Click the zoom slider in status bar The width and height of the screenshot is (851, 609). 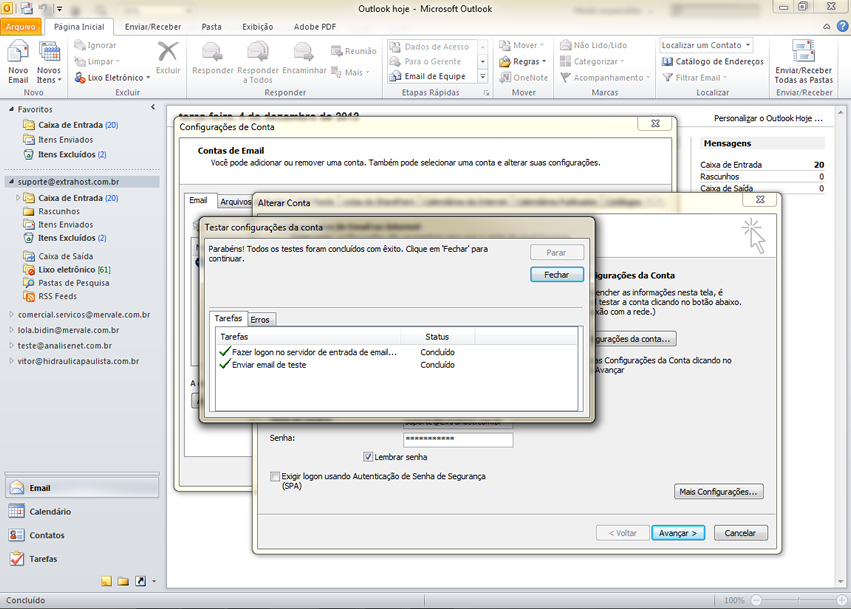click(x=798, y=600)
